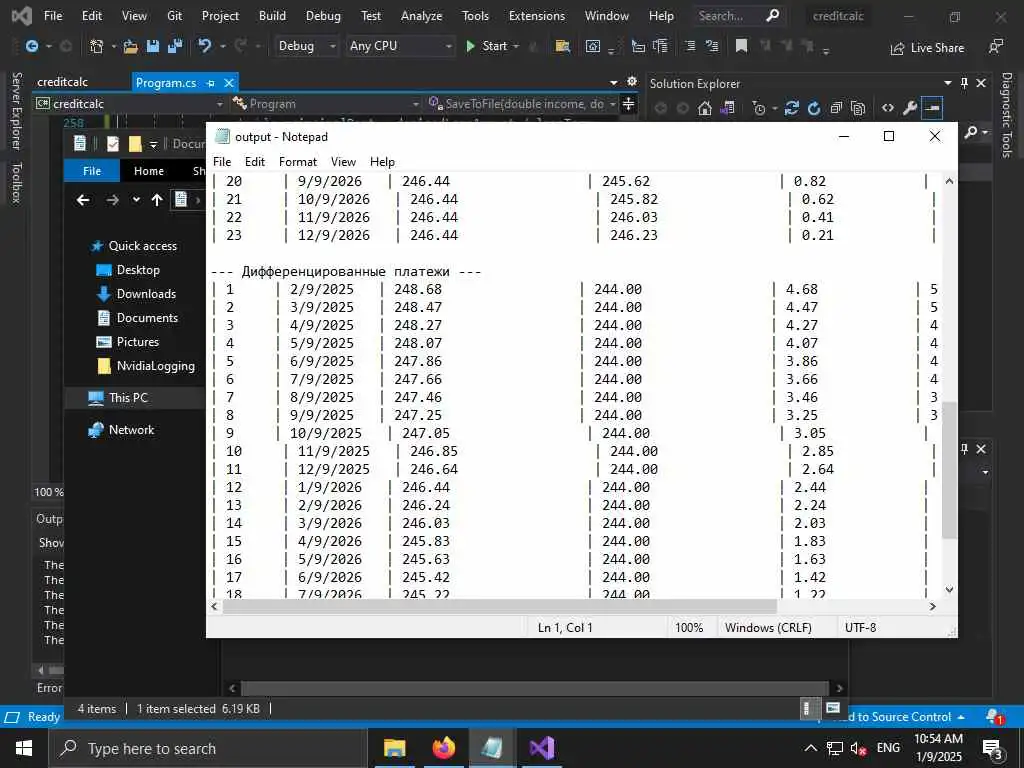Click the split editor window icon
This screenshot has height=768, width=1024.
628,104
